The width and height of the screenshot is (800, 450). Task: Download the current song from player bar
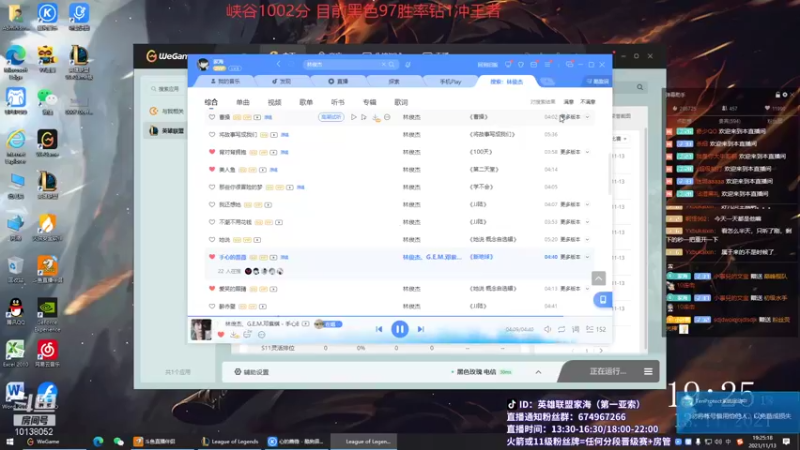point(234,335)
